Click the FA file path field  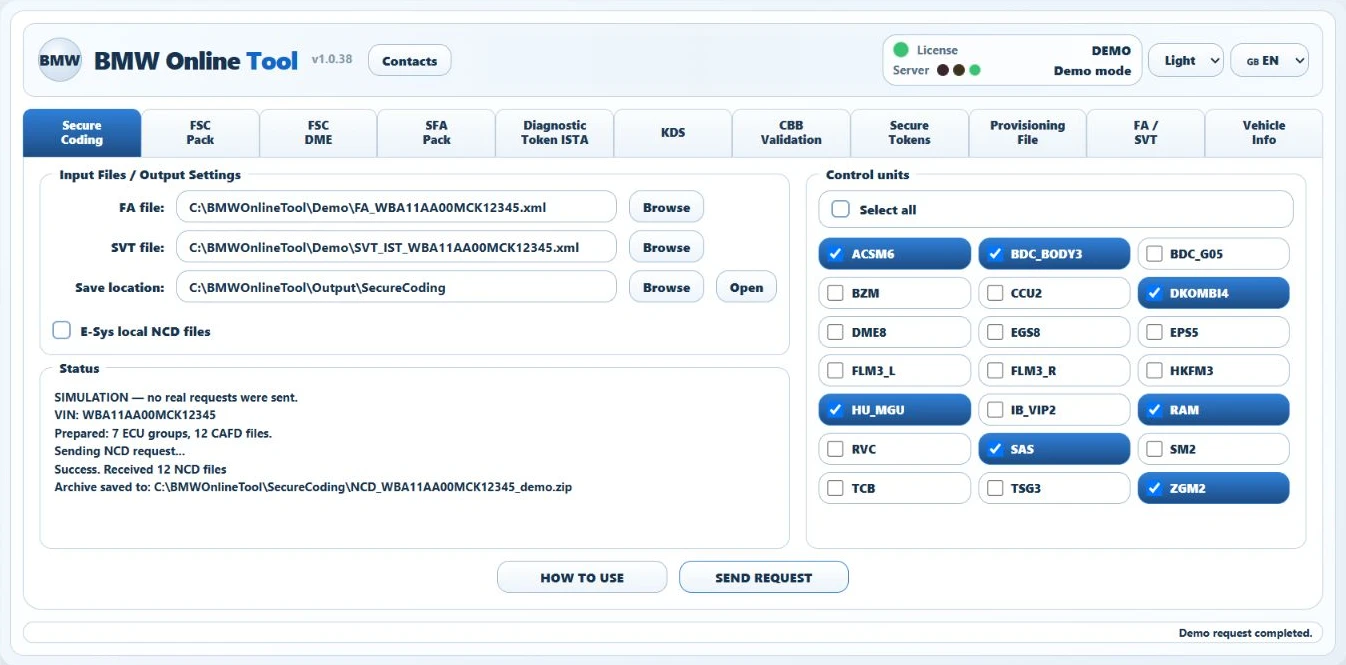coord(397,207)
